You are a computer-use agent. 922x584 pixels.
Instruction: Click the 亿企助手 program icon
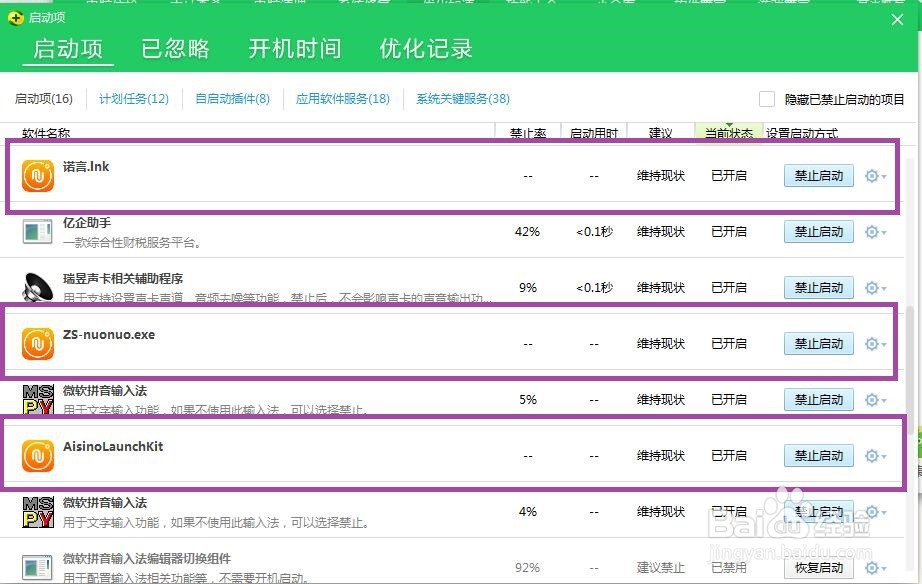[x=37, y=232]
